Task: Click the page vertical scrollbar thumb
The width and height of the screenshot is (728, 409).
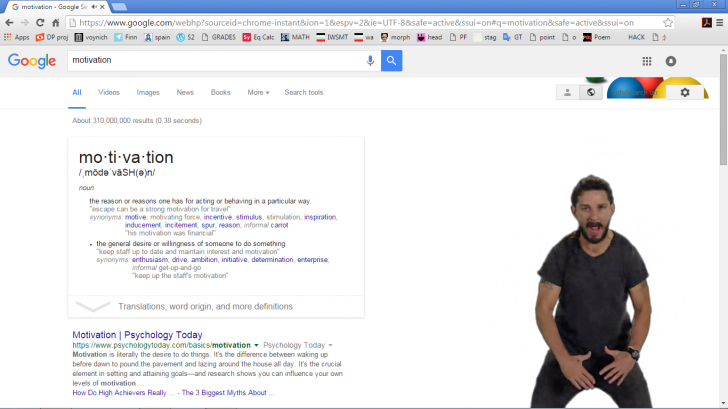Action: pyautogui.click(x=723, y=109)
